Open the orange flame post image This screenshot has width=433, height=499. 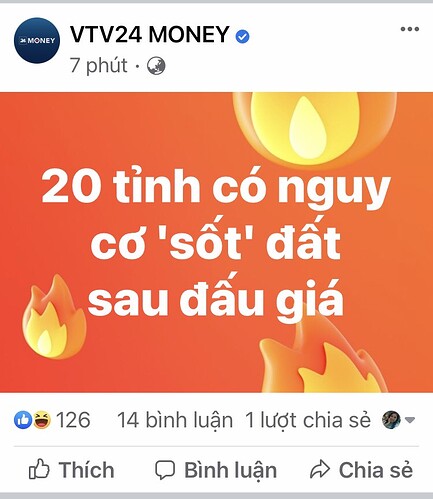tap(216, 242)
